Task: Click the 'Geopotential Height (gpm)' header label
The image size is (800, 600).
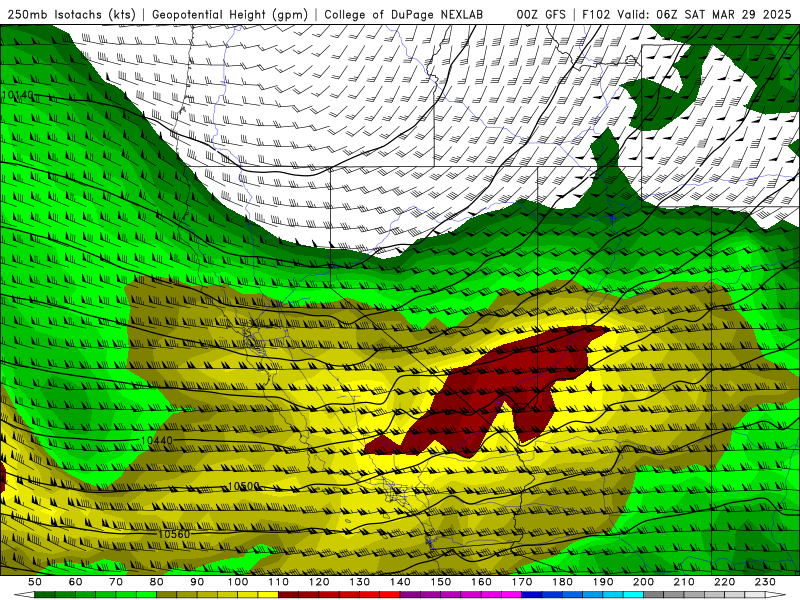Action: pyautogui.click(x=230, y=15)
